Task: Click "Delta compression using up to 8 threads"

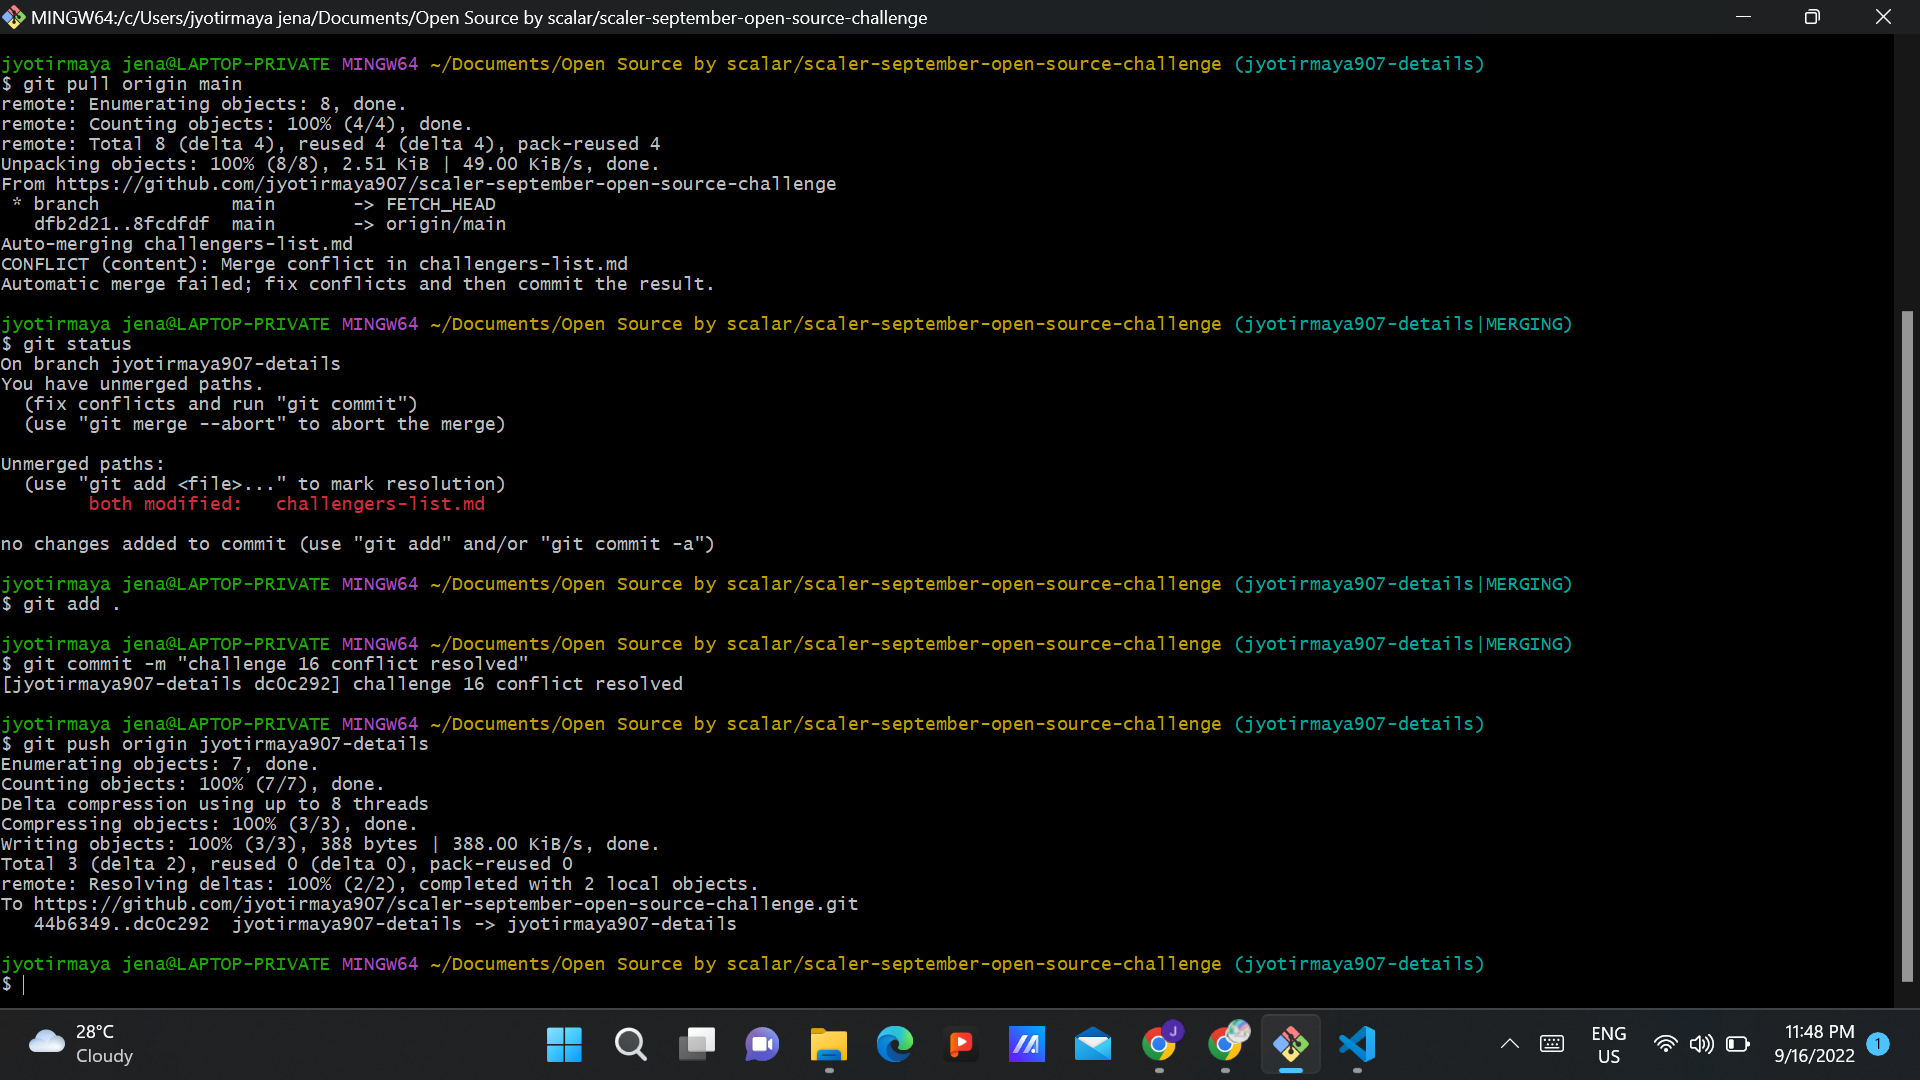Action: [x=215, y=804]
